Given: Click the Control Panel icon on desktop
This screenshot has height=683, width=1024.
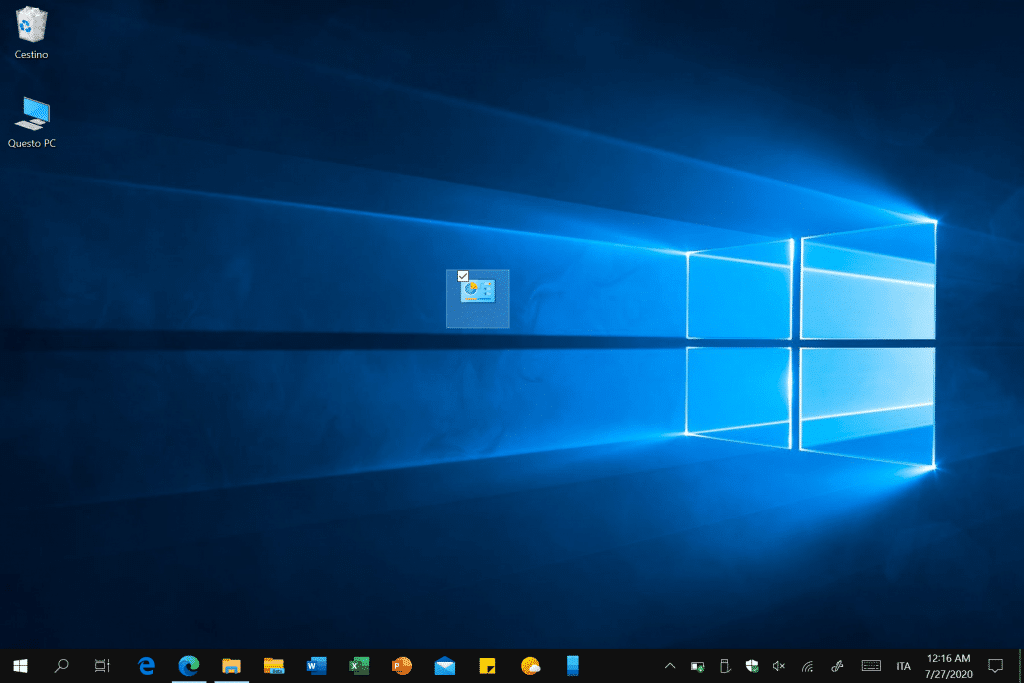Looking at the screenshot, I should [x=477, y=292].
